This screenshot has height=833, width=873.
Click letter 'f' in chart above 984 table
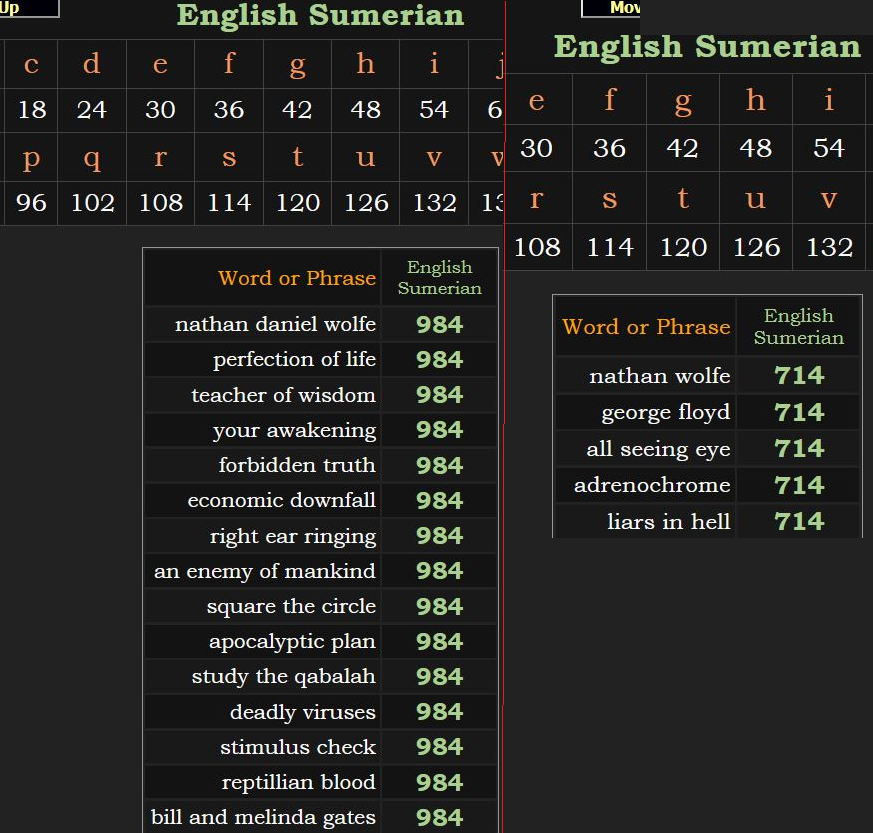click(229, 63)
